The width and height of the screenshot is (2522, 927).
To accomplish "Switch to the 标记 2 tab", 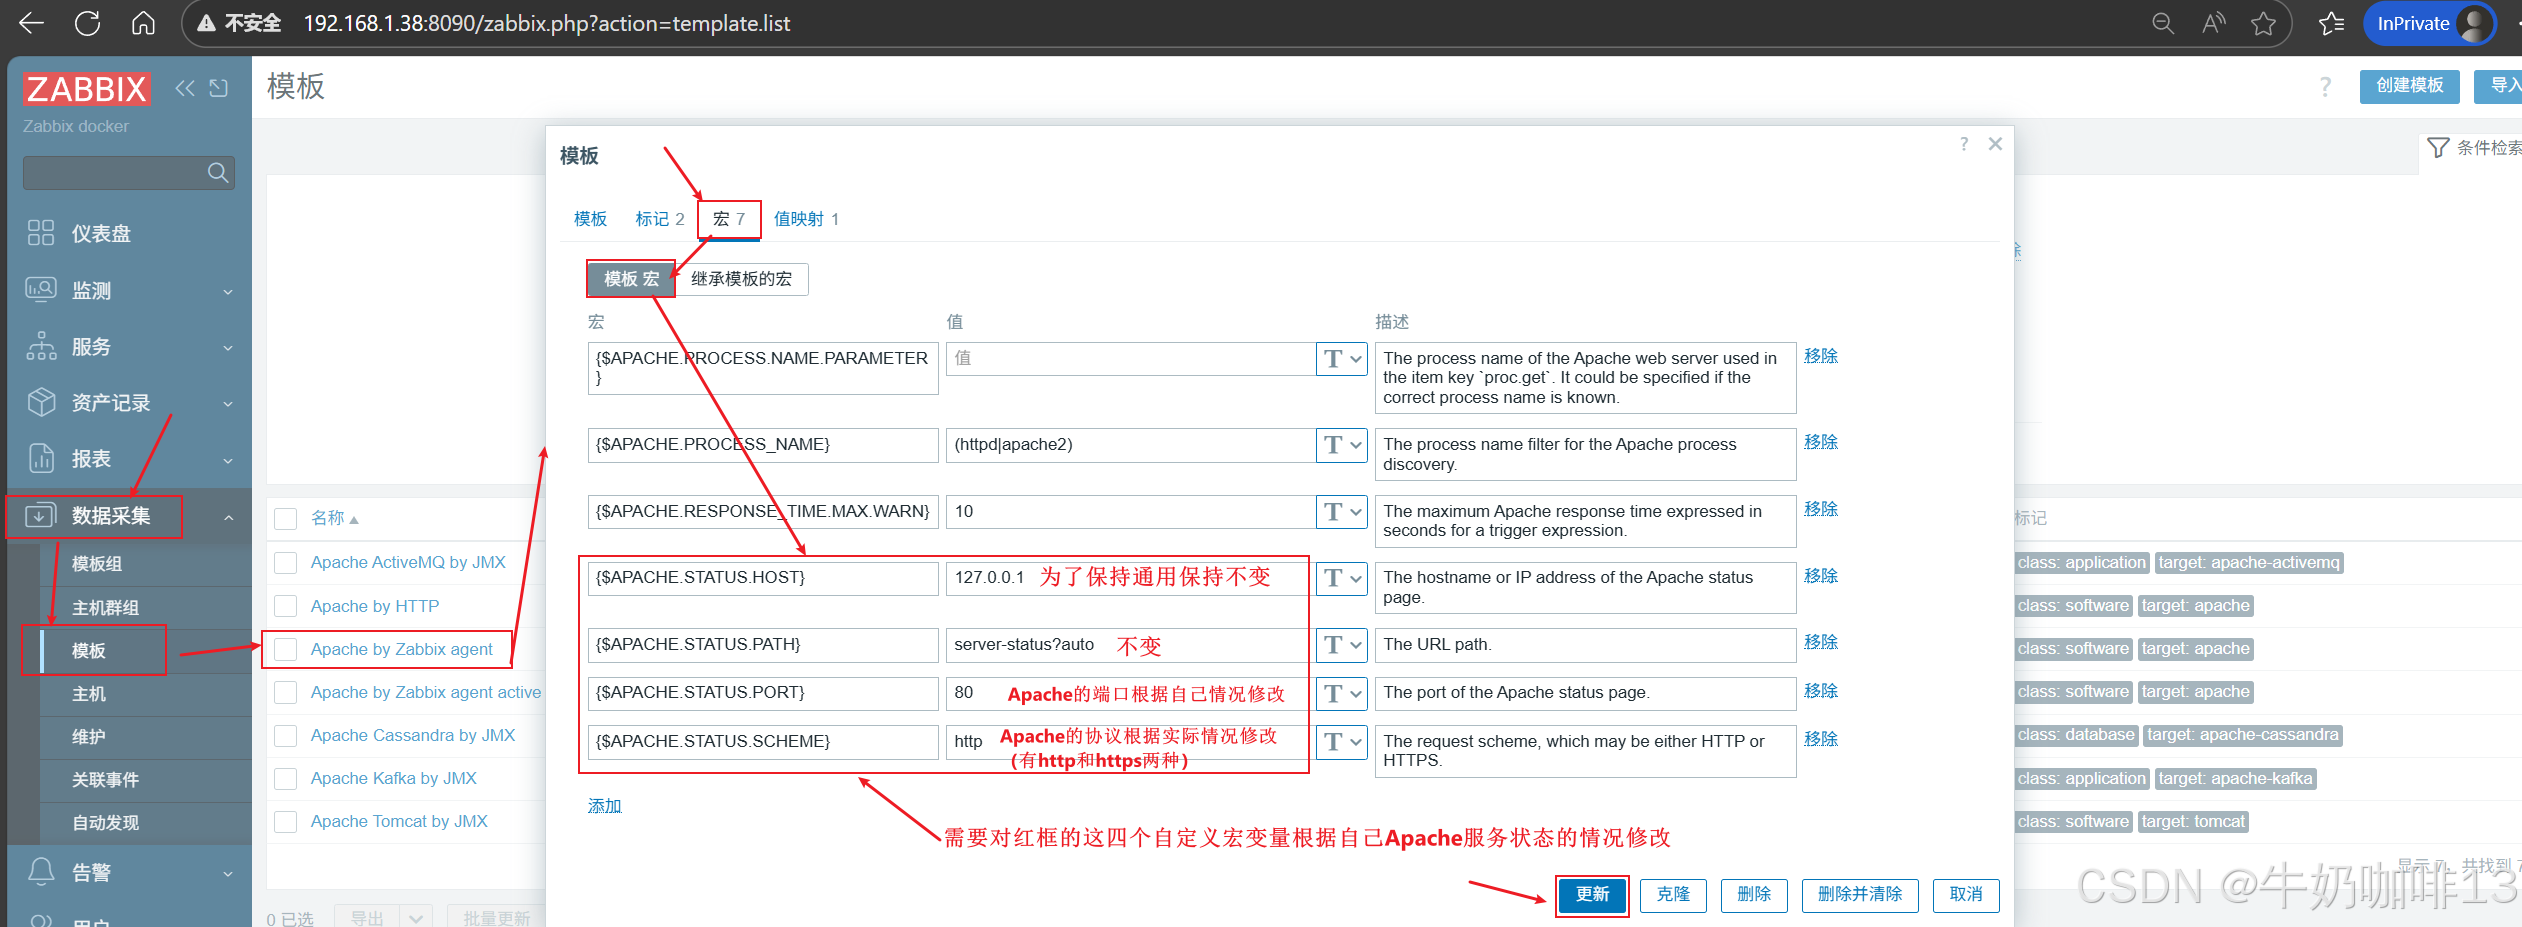I will (x=660, y=219).
